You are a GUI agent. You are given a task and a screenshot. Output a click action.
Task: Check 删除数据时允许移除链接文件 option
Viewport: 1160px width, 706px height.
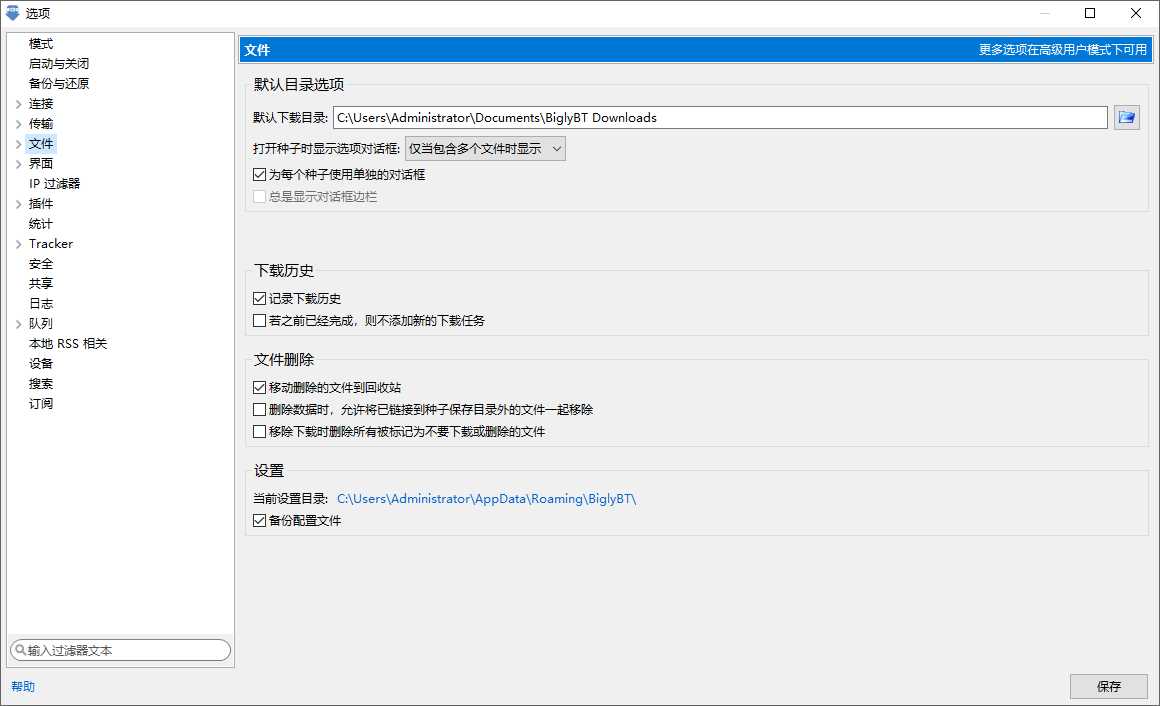(x=259, y=409)
